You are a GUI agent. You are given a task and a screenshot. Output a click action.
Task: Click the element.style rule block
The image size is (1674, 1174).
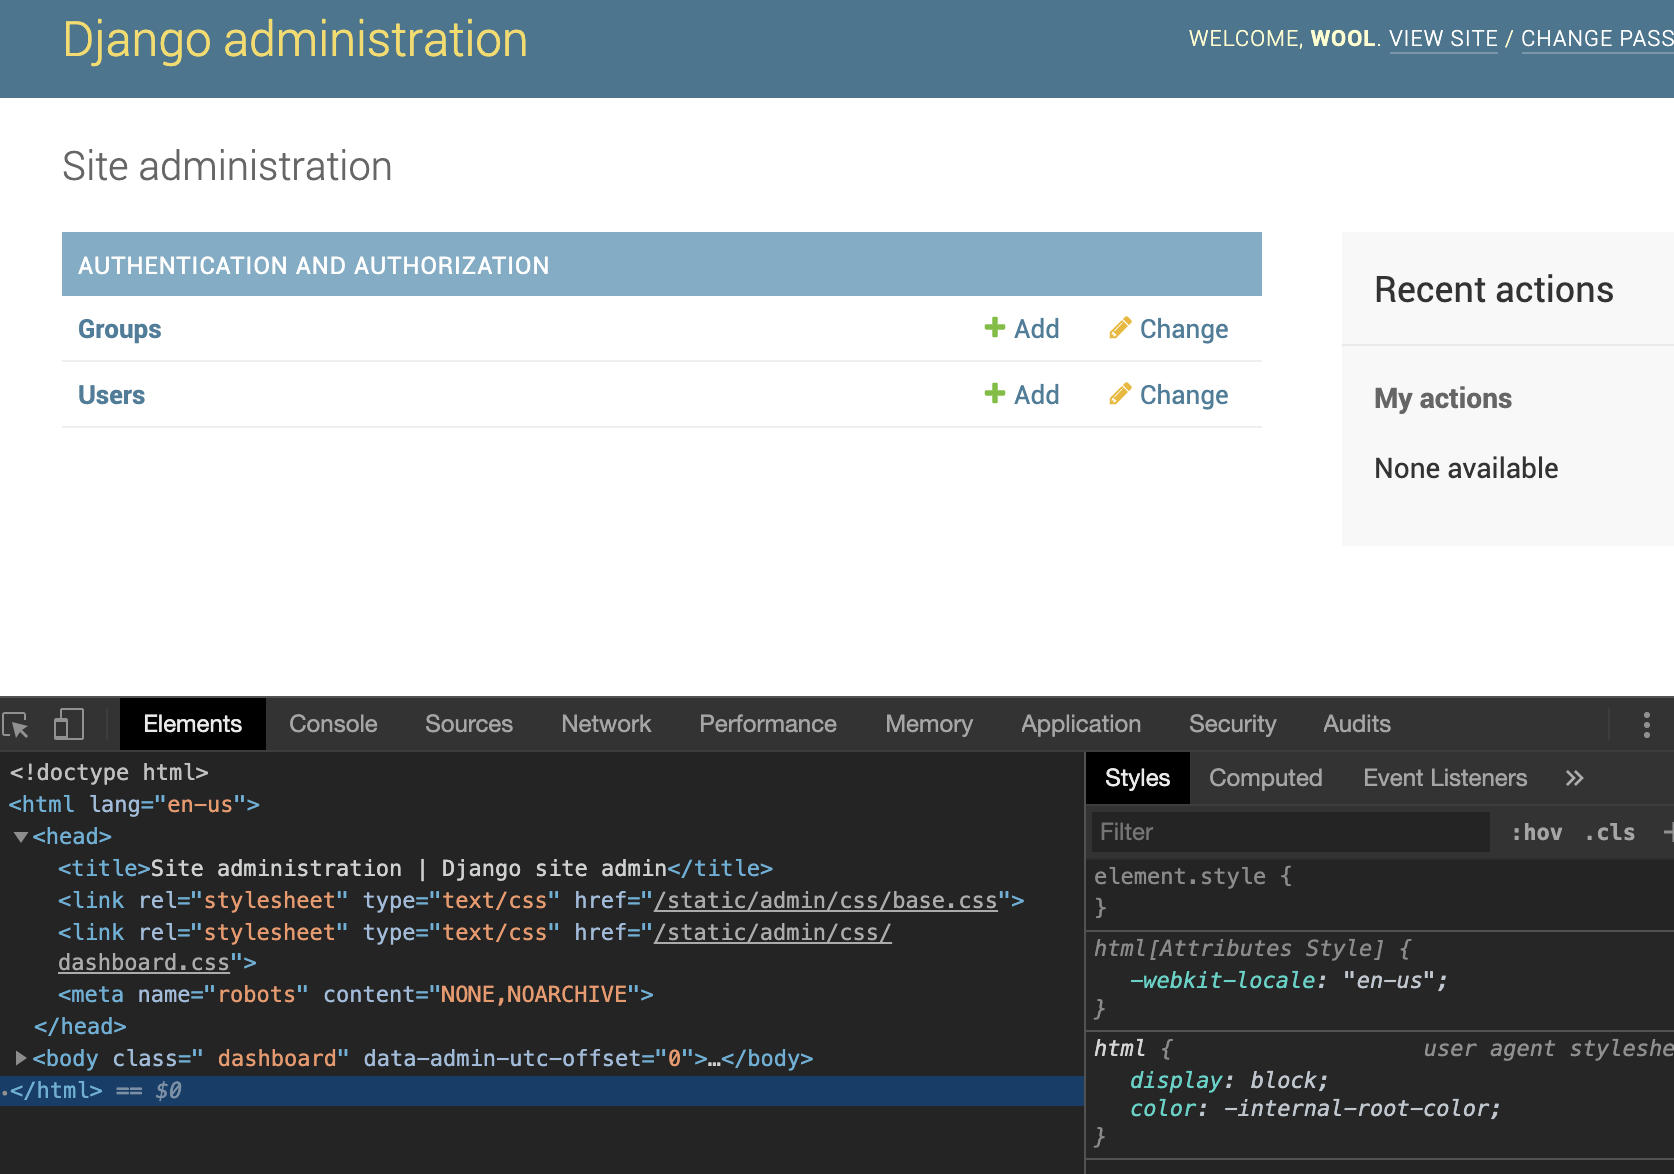point(1380,892)
